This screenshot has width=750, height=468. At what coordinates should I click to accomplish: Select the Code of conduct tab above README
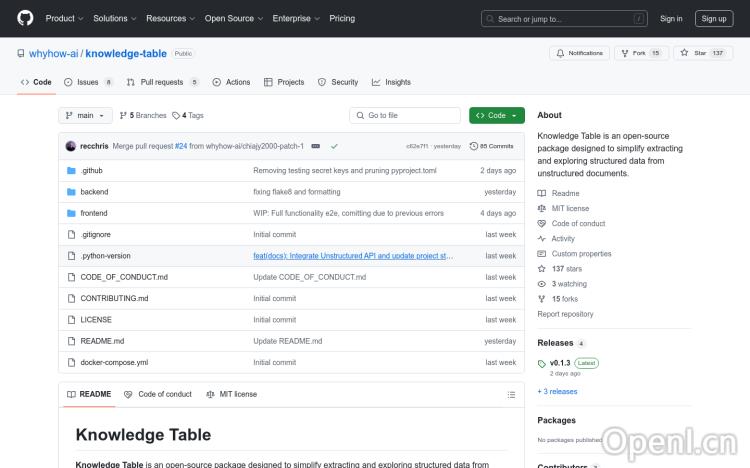tap(158, 394)
